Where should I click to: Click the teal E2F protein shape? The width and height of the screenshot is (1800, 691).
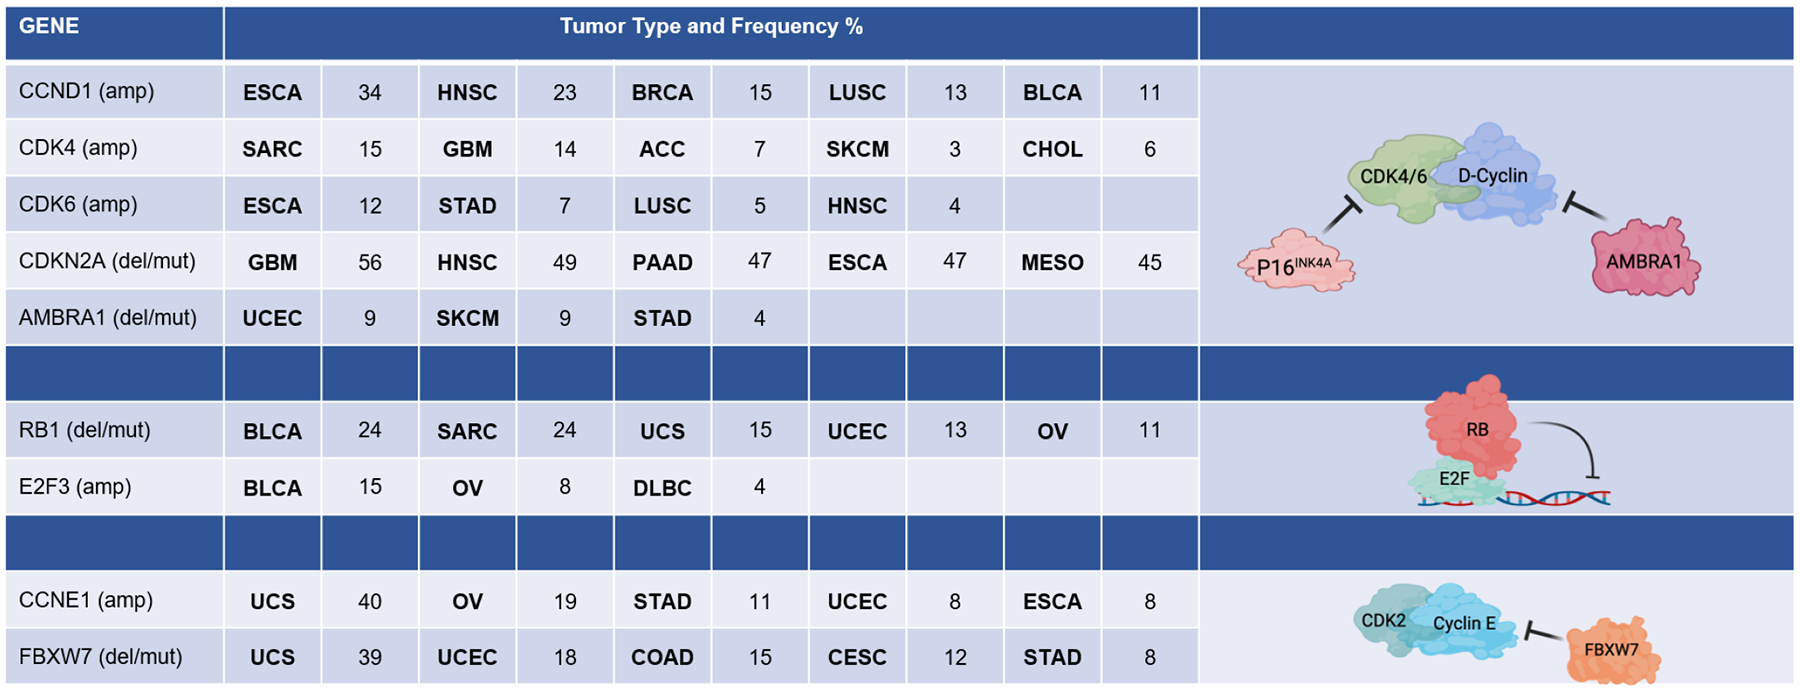coord(1455,482)
